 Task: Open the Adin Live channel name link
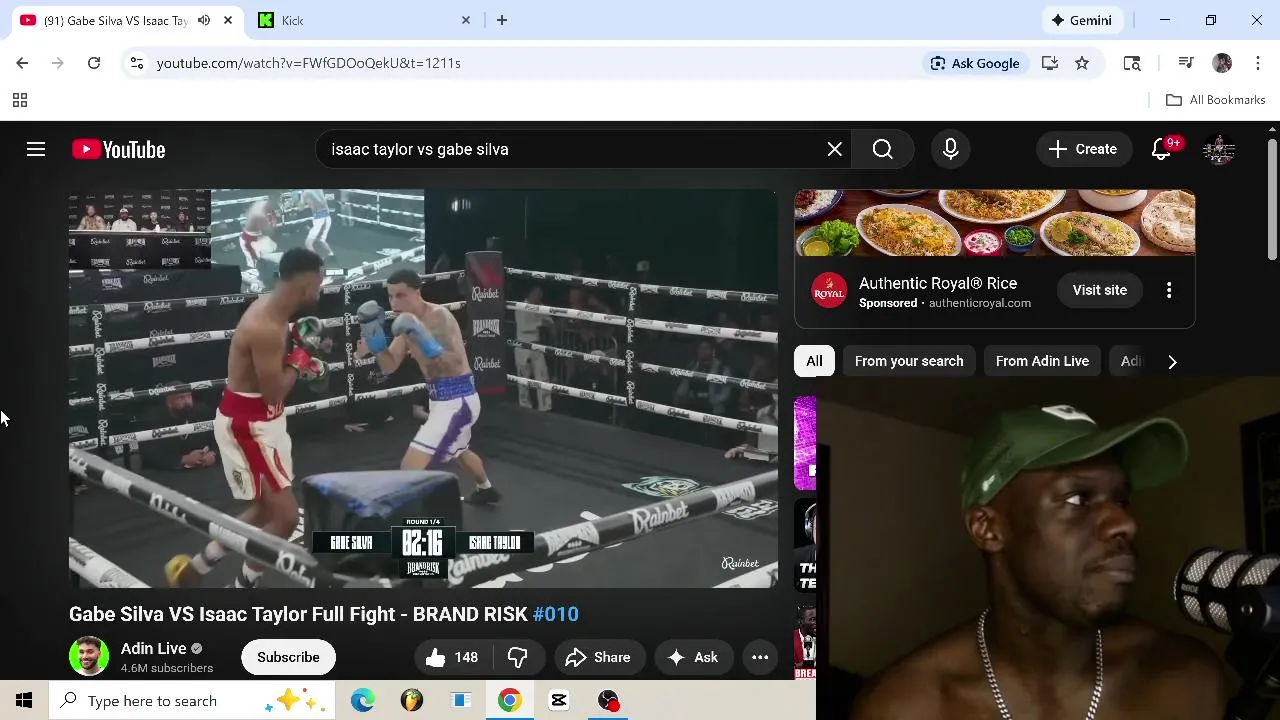(154, 648)
